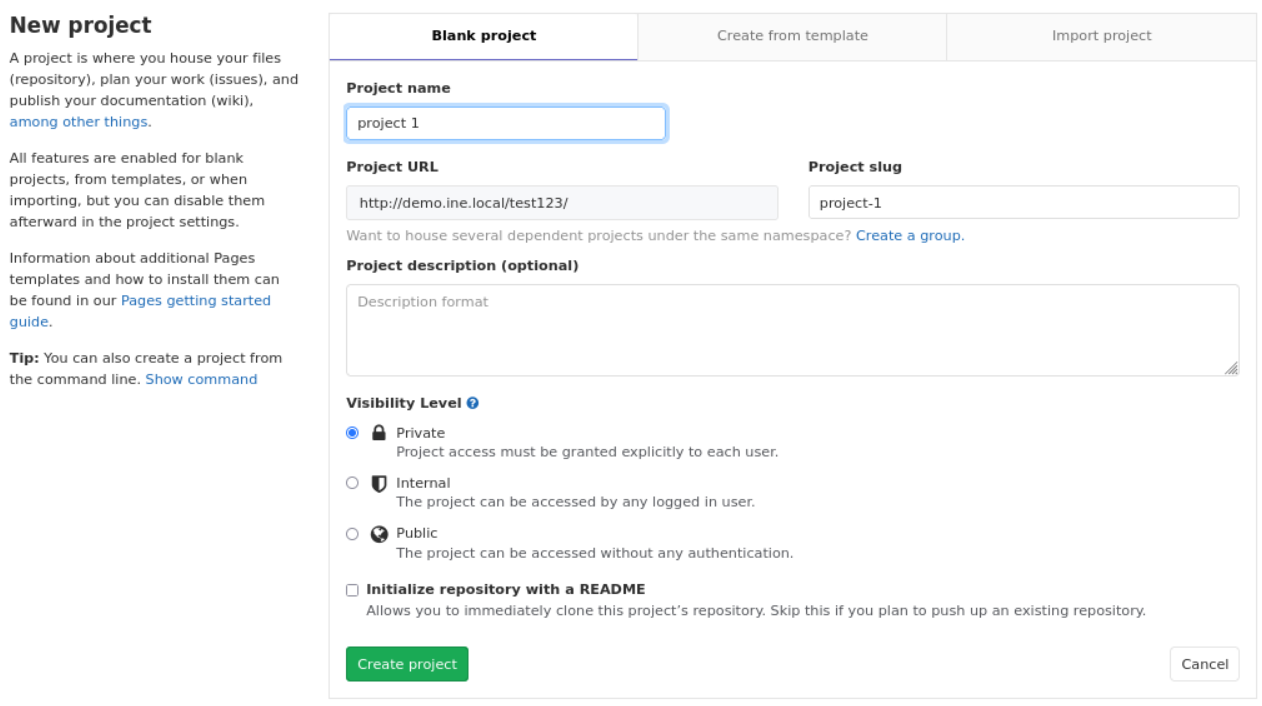Click the description box resize grip

click(1232, 368)
